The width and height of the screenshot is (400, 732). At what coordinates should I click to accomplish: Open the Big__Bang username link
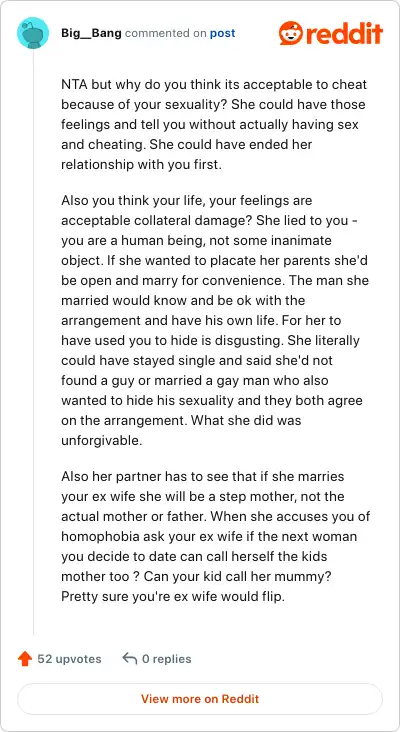pyautogui.click(x=91, y=34)
